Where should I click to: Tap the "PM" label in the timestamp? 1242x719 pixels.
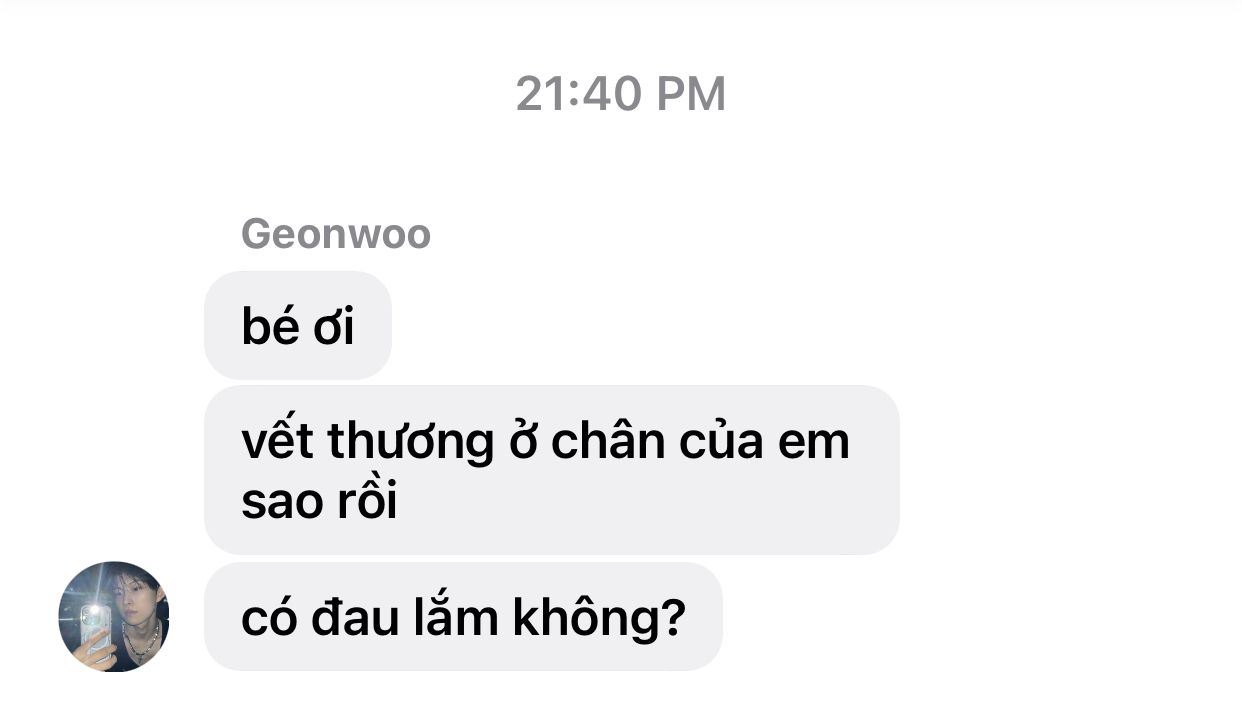[691, 94]
